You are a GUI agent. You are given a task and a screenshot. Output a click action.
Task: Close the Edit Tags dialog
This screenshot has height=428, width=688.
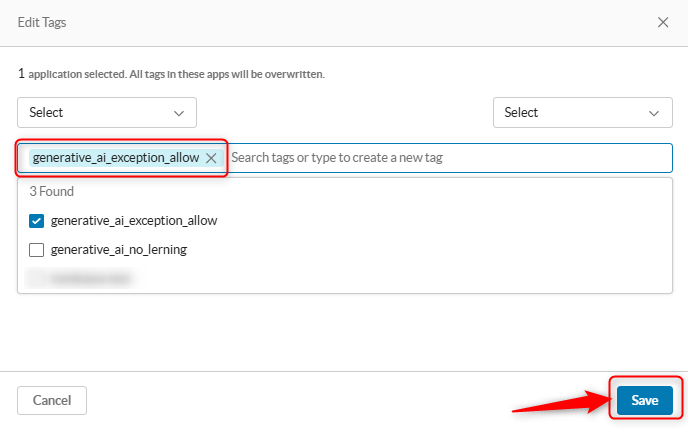(x=663, y=22)
